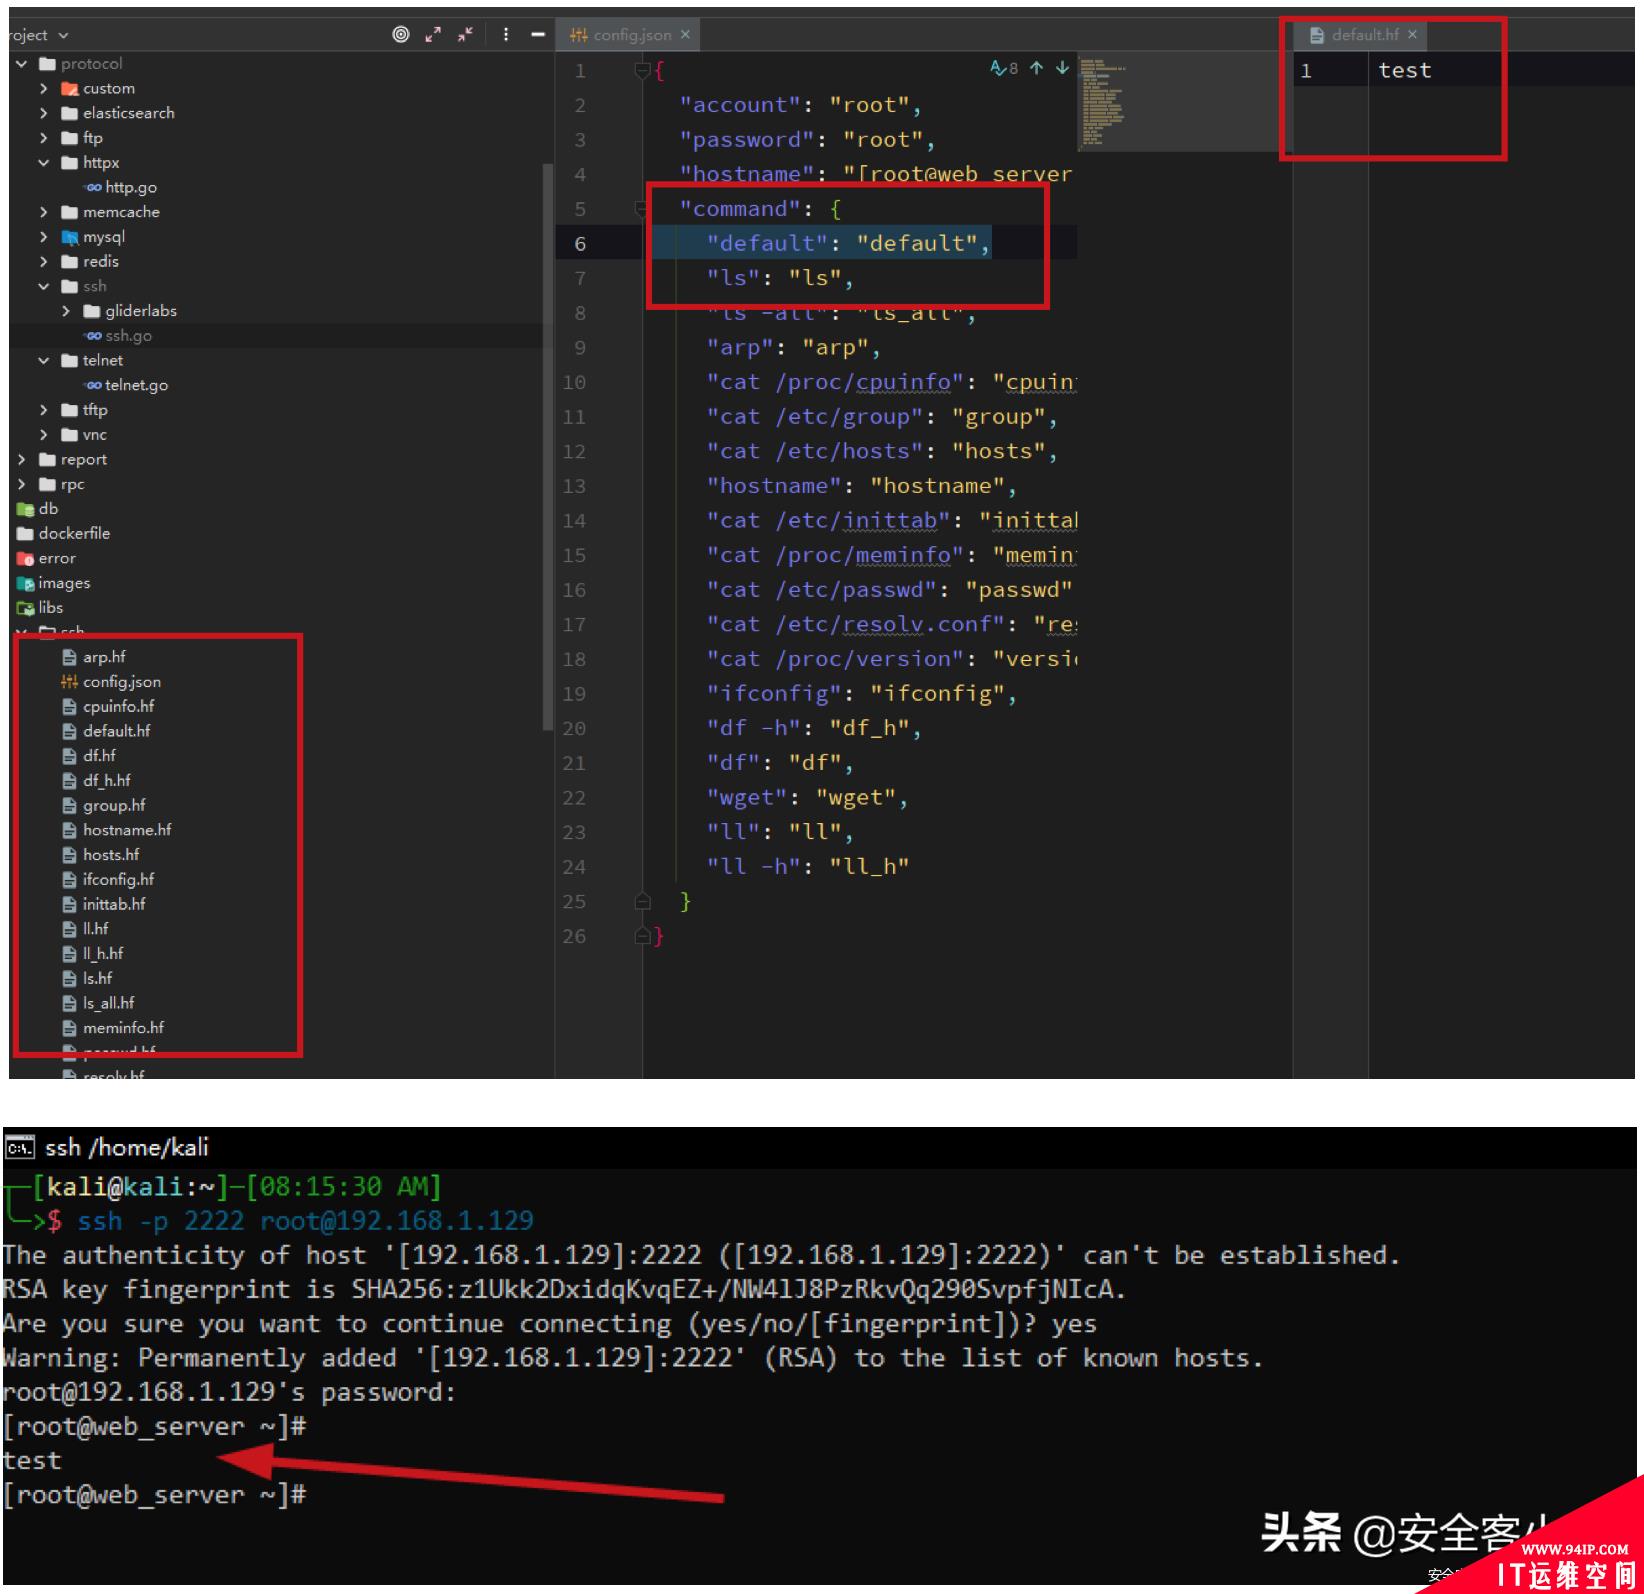
Task: Open df_h.hf file
Action: 96,780
